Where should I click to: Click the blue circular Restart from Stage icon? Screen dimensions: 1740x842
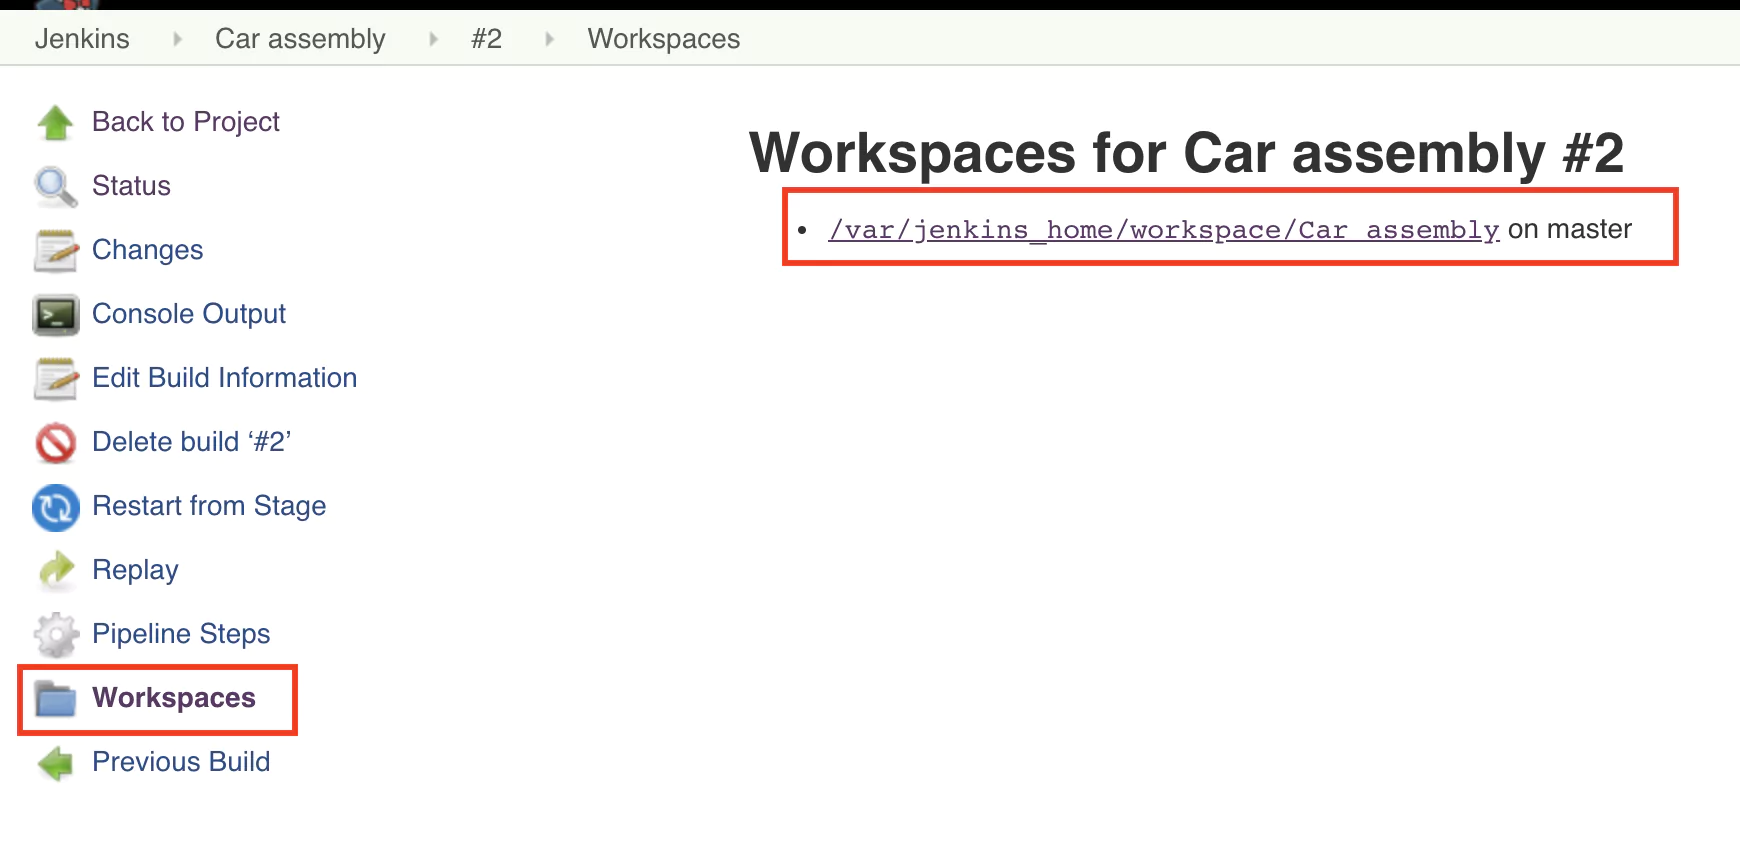tap(56, 507)
